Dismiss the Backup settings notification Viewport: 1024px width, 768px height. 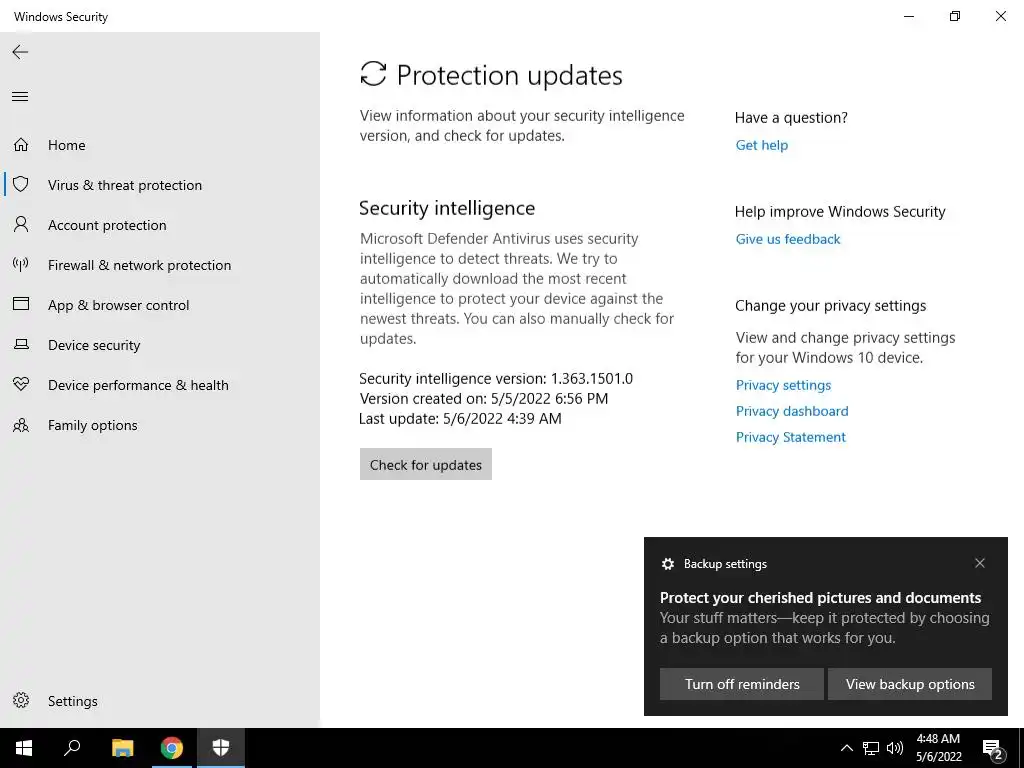tap(980, 563)
